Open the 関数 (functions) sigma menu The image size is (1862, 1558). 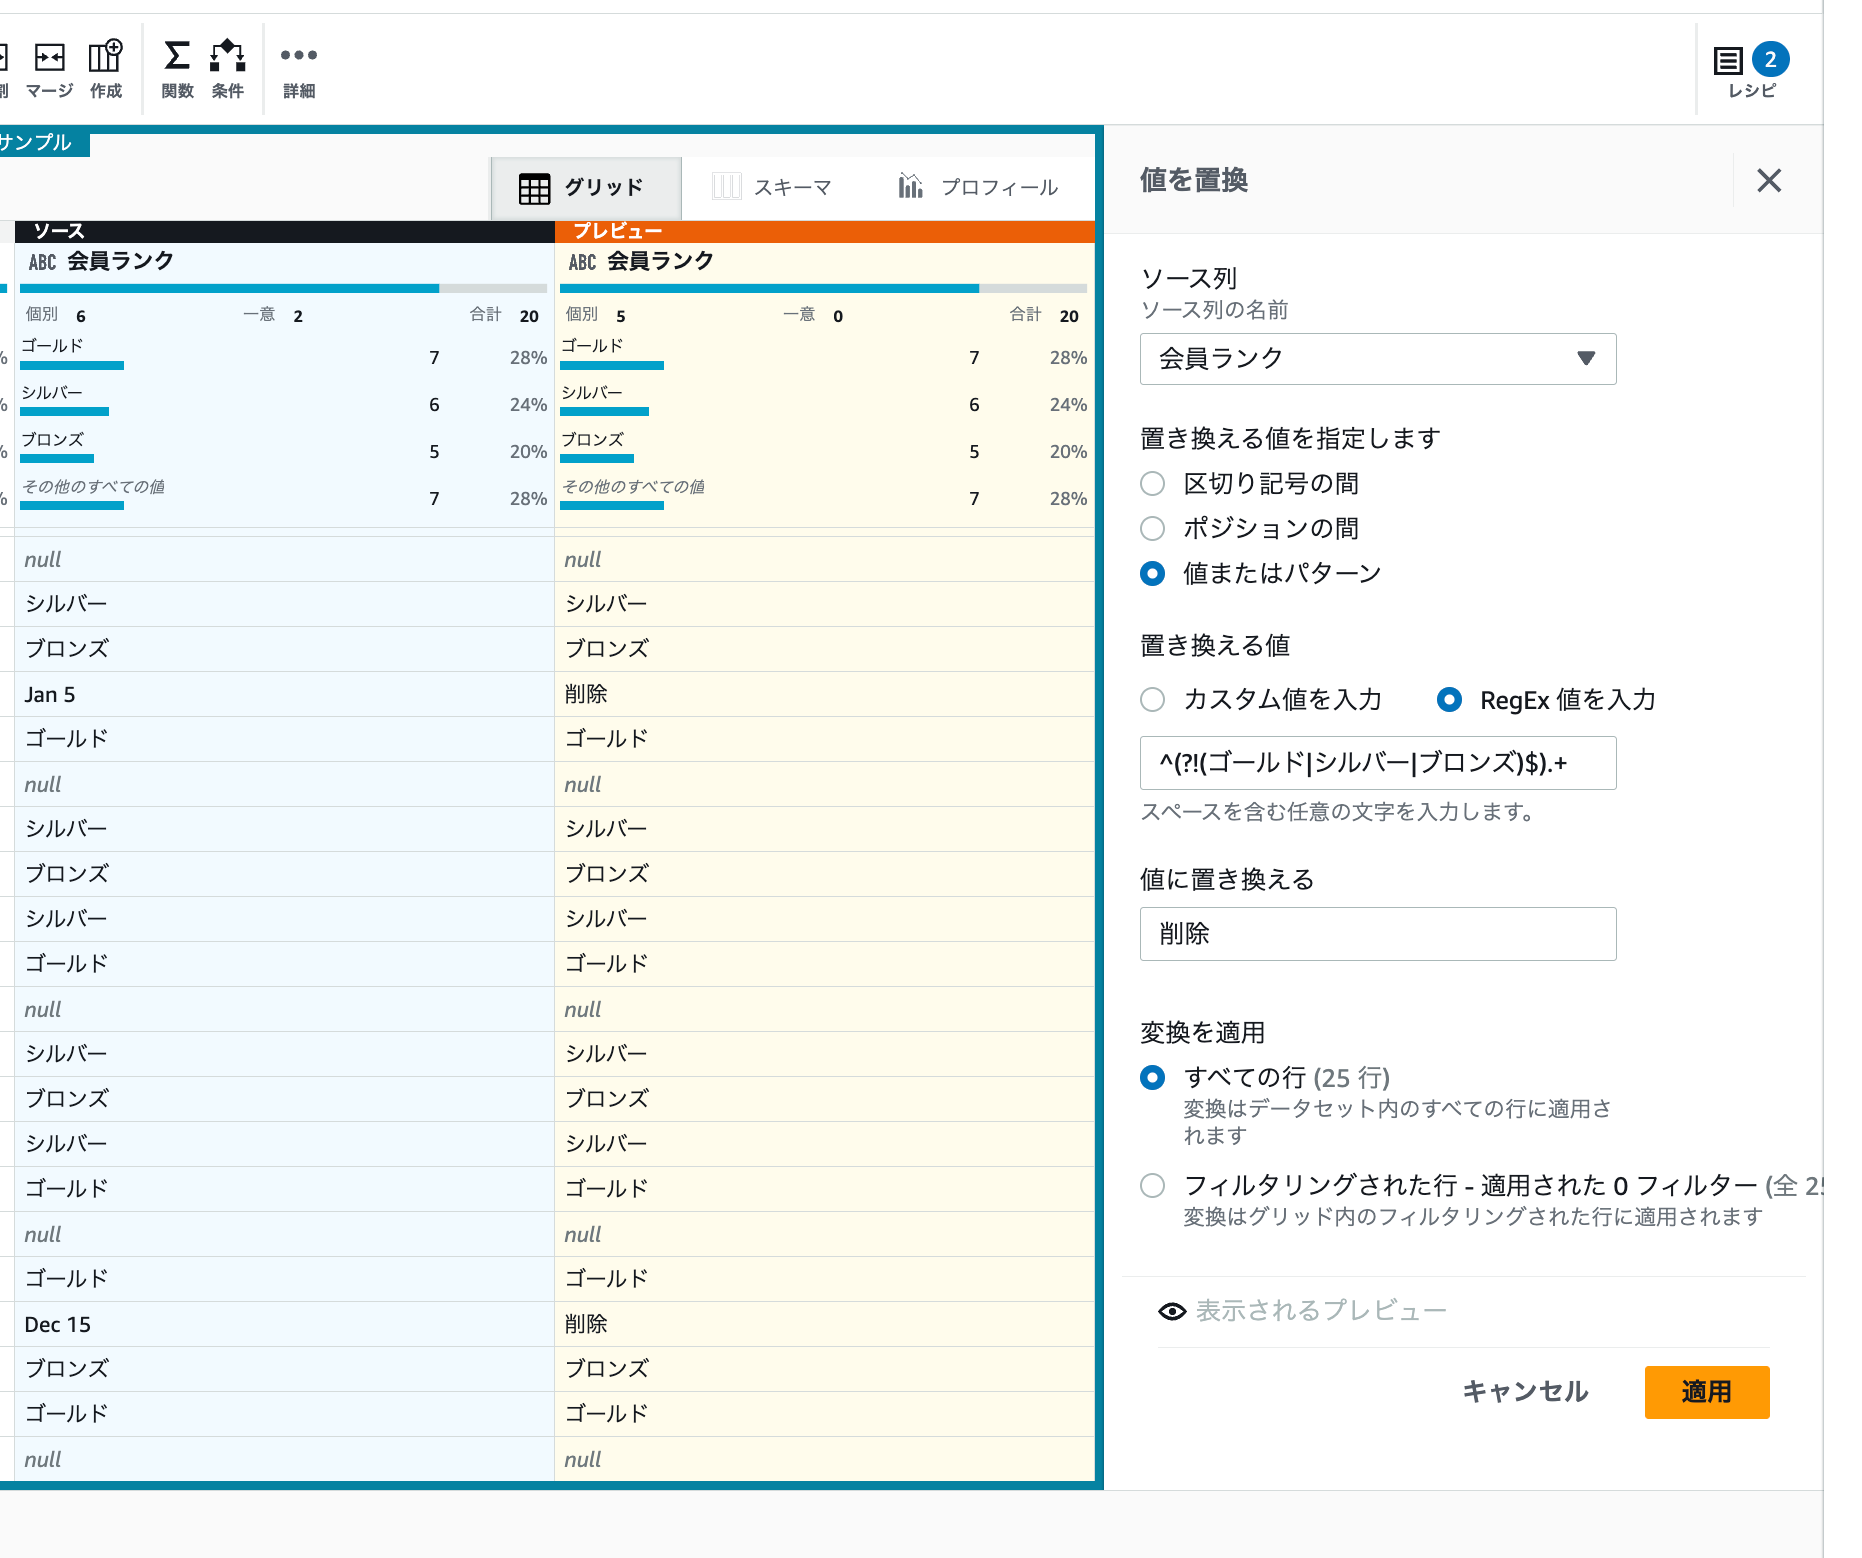point(177,69)
